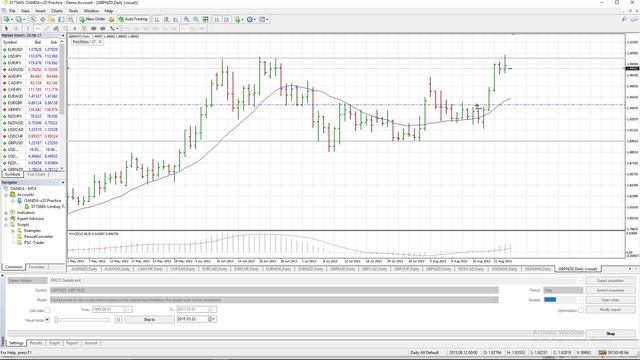Toggle the Optimization checkbox
Screen dimensions: 640x360
click(x=580, y=310)
